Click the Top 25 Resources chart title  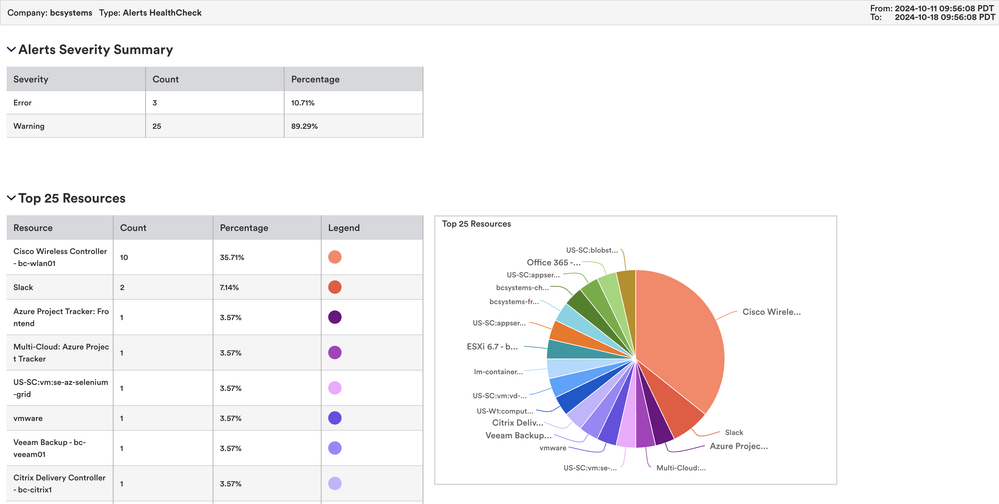tap(477, 224)
